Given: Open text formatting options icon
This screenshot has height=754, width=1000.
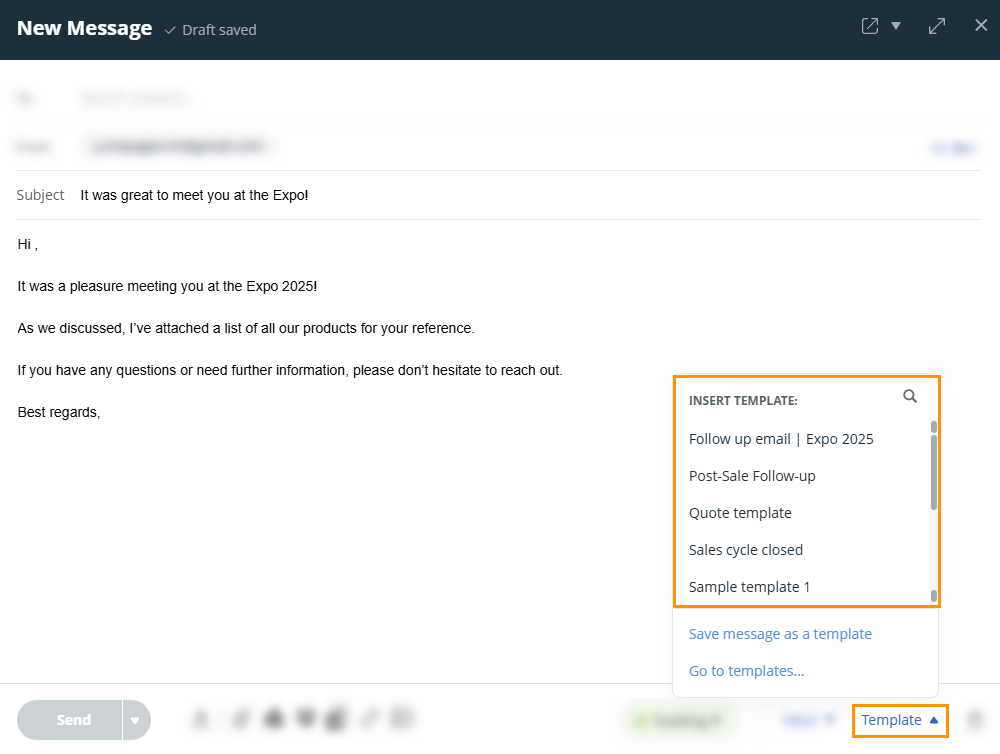Looking at the screenshot, I should [200, 719].
